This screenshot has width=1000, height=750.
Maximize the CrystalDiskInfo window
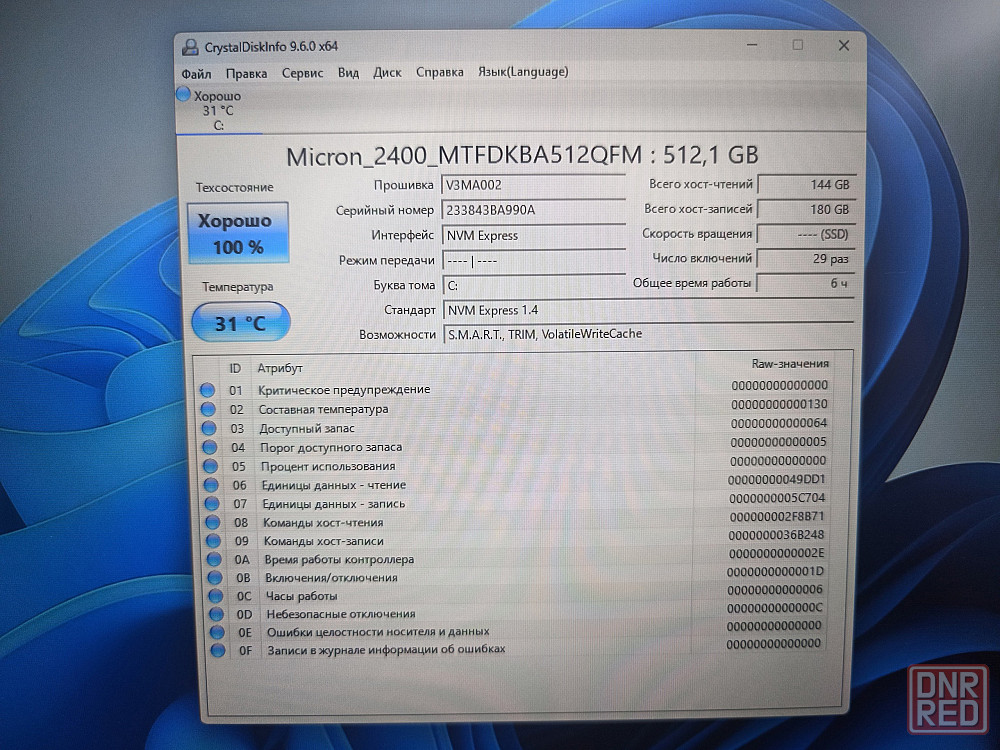(x=797, y=45)
